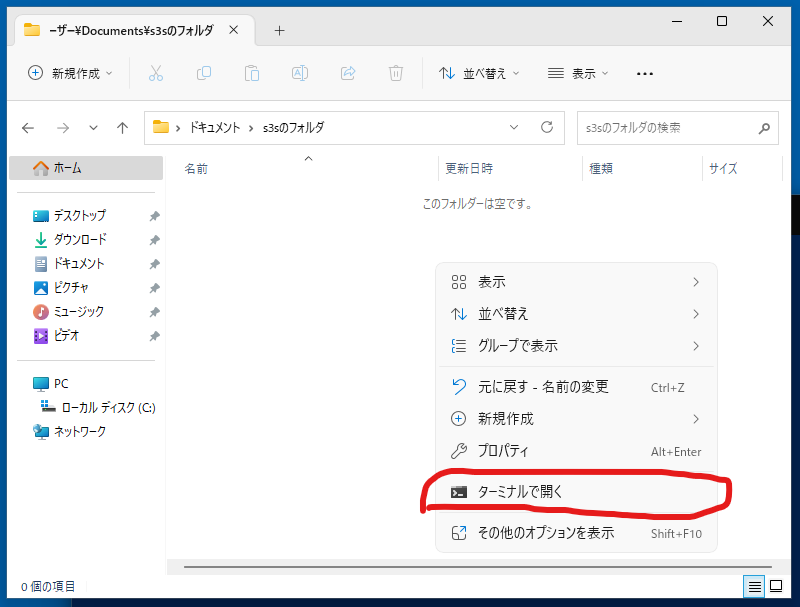Image resolution: width=800 pixels, height=607 pixels.
Task: Open デスクトップ in navigation pane
Action: [x=80, y=216]
